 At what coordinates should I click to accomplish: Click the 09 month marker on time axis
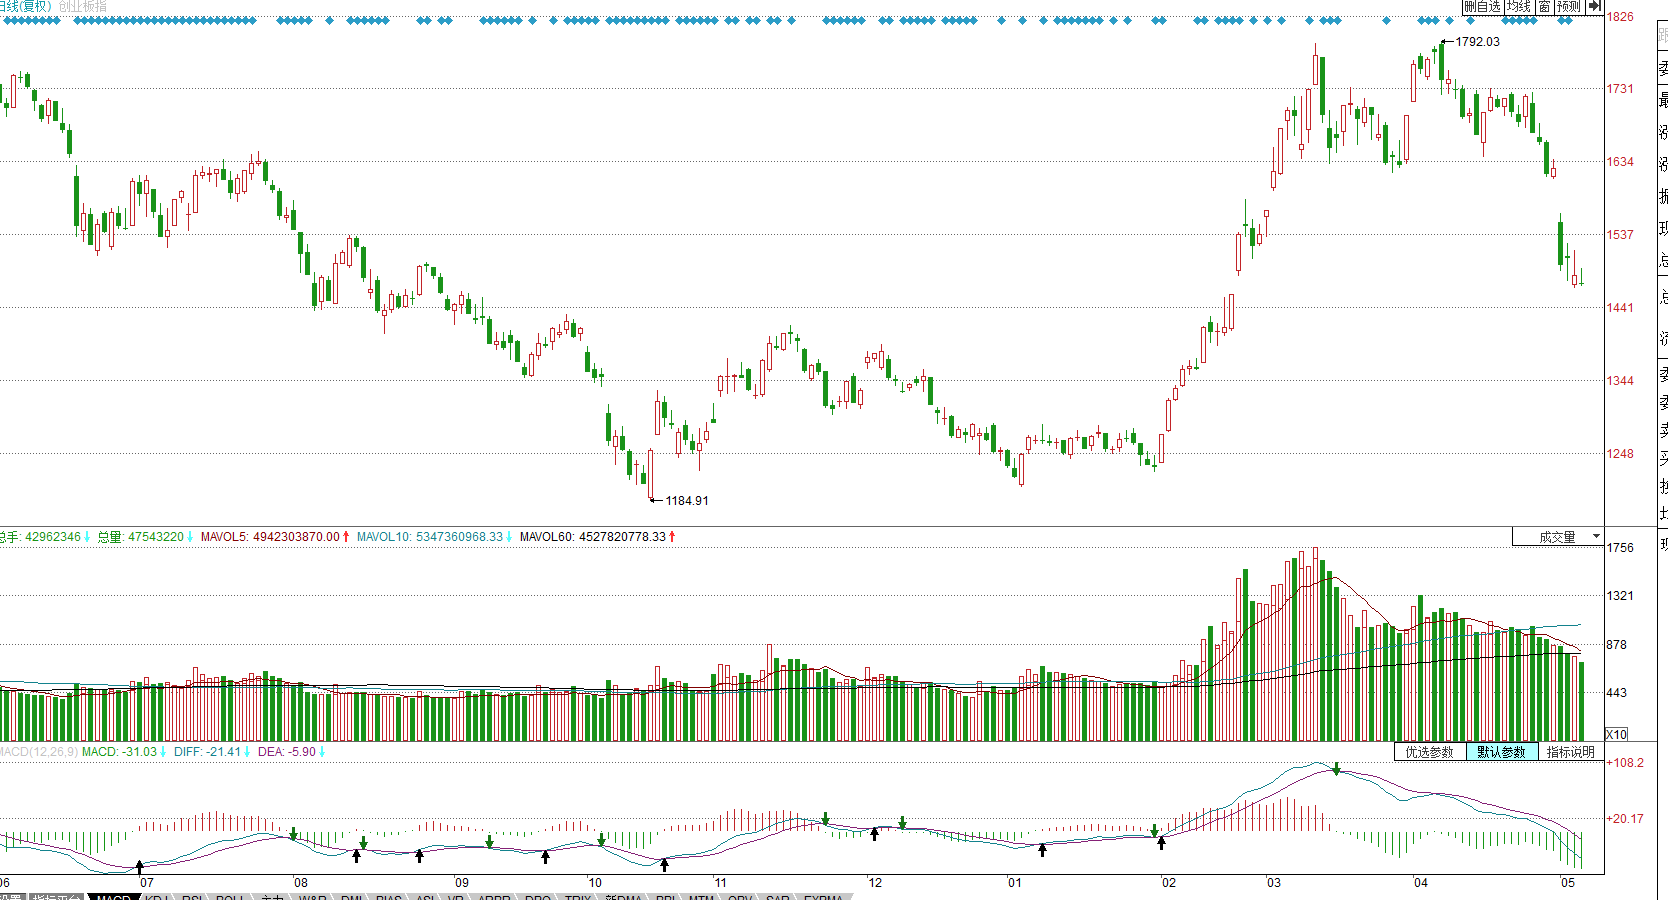461,883
